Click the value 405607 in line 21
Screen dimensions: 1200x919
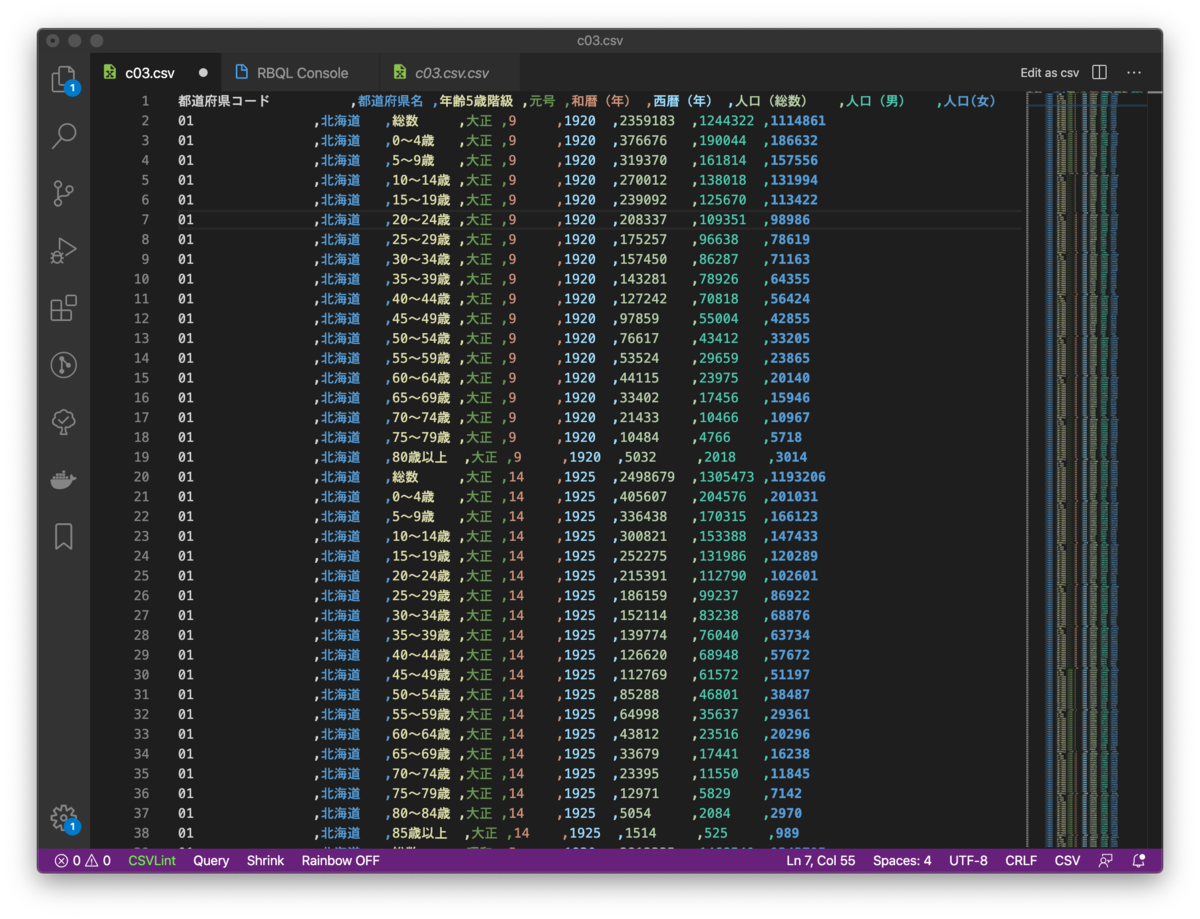[x=644, y=497]
